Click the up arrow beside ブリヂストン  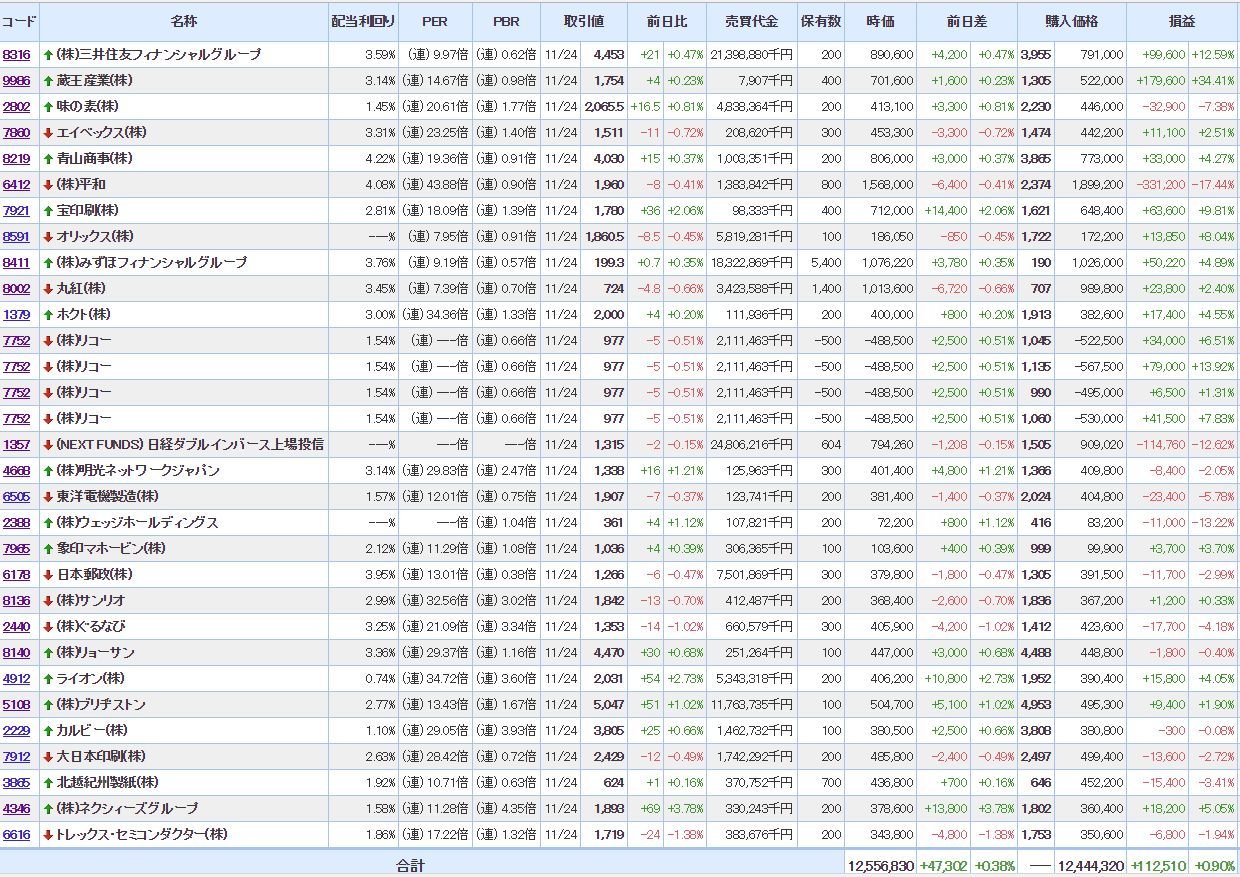pyautogui.click(x=48, y=705)
